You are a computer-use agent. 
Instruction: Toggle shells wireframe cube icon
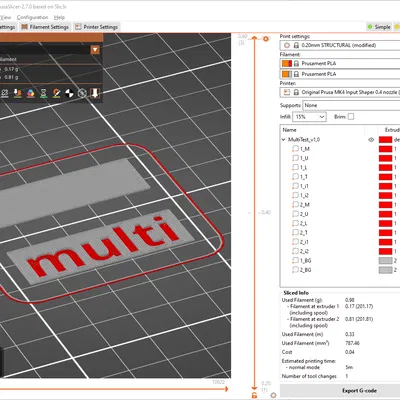(x=82, y=93)
